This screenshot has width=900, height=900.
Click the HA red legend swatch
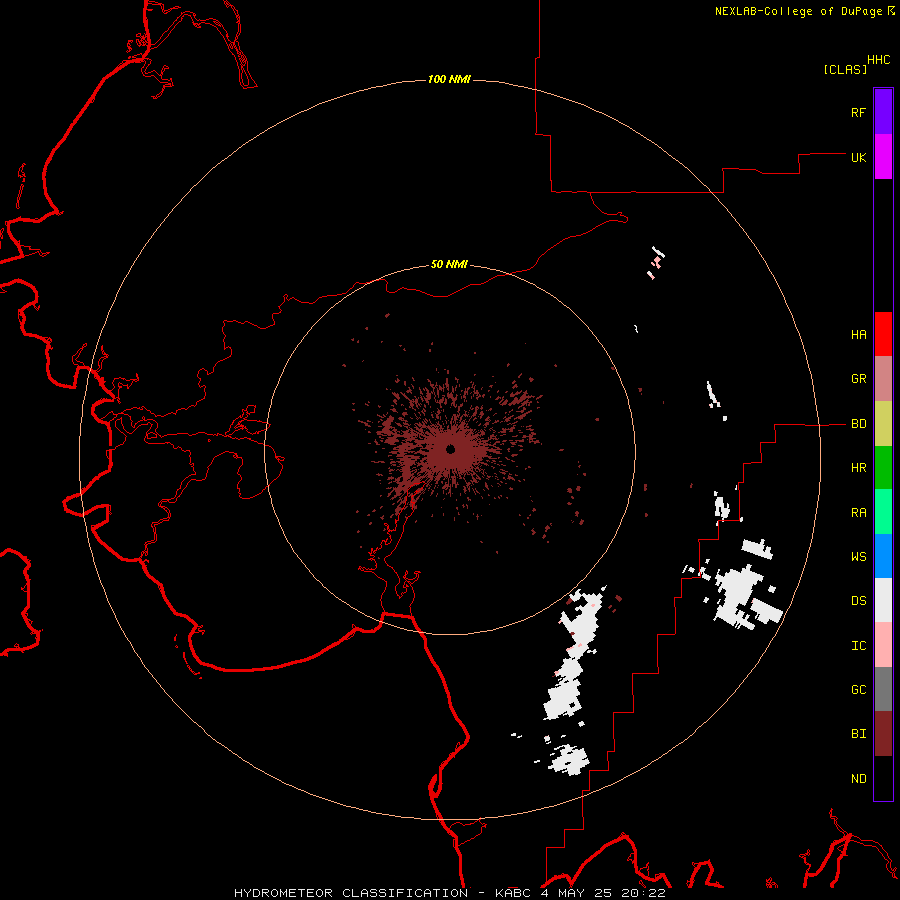[883, 334]
